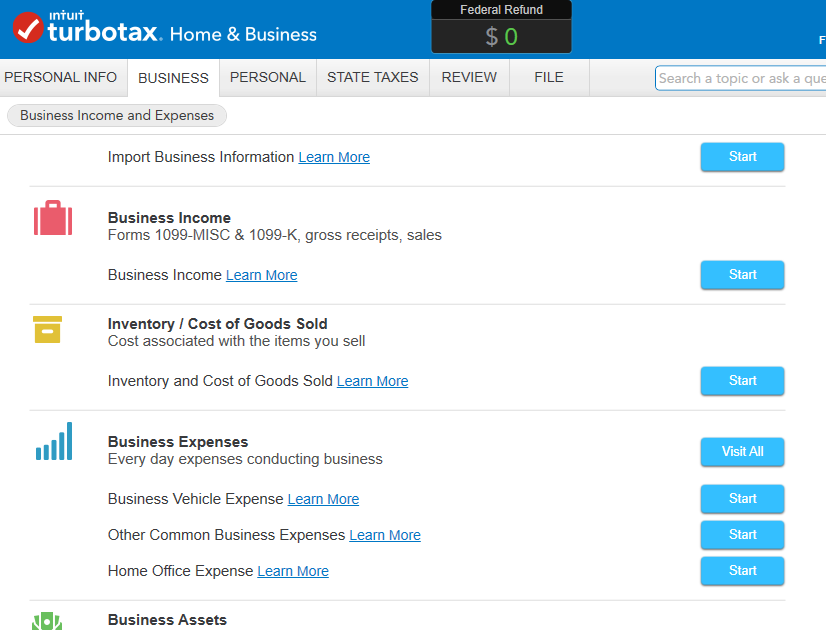Viewport: 826px width, 630px height.
Task: Click the yellow Inventory box icon
Action: [47, 329]
